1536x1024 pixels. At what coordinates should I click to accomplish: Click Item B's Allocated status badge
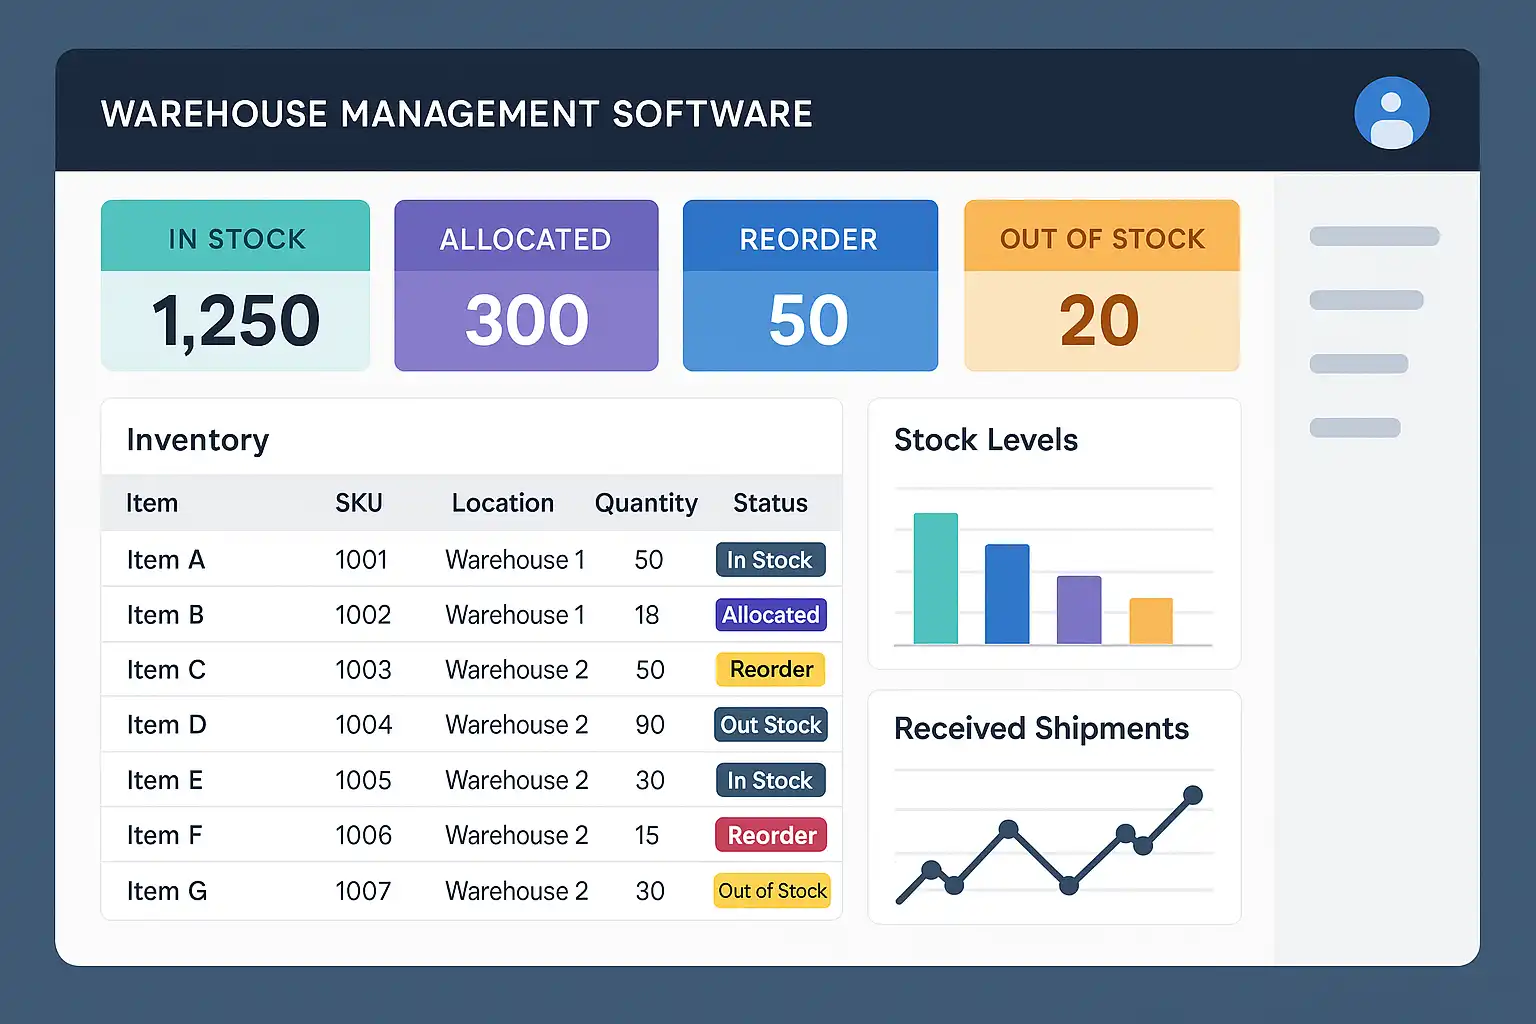[771, 615]
